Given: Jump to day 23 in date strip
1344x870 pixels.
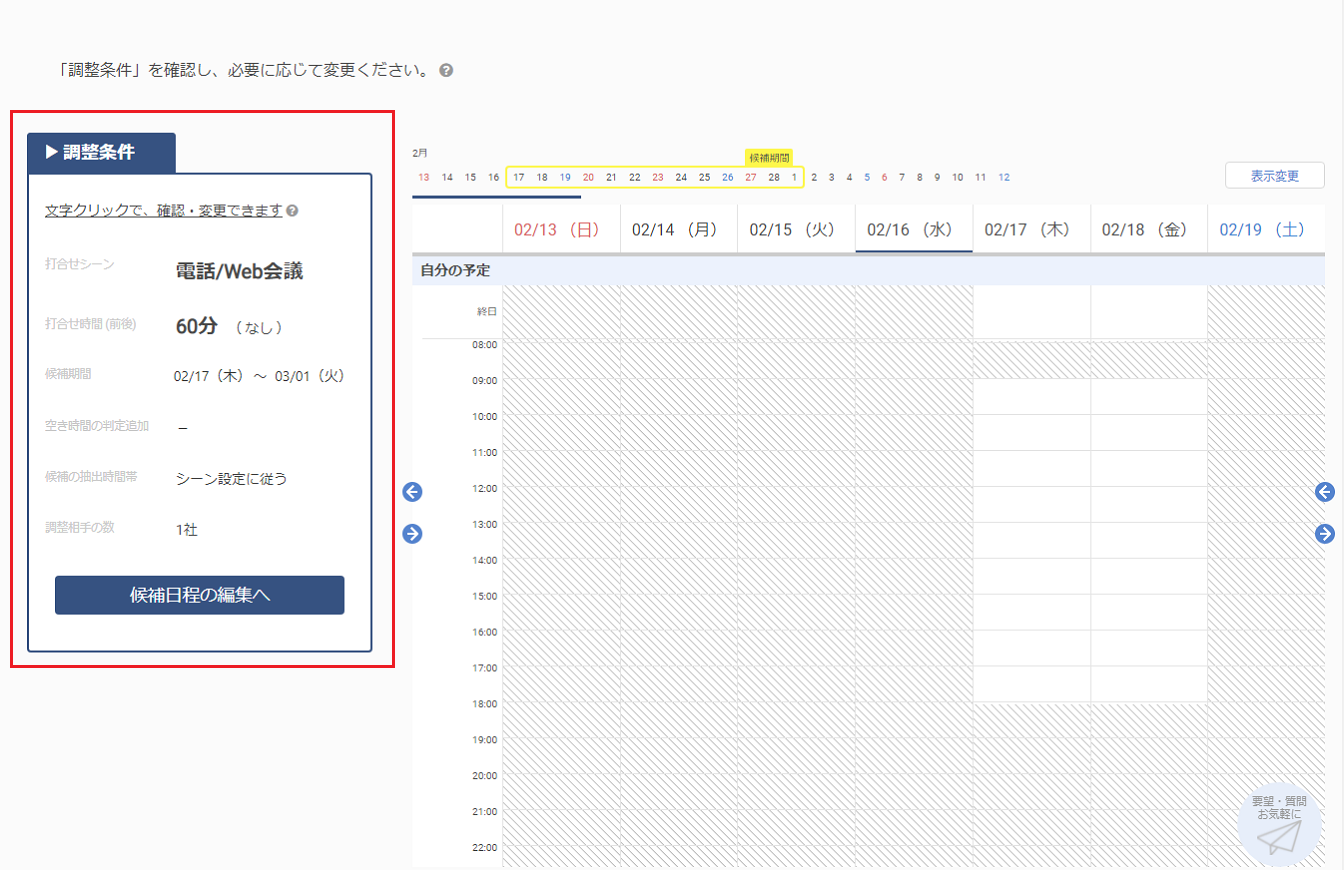Looking at the screenshot, I should 657,177.
